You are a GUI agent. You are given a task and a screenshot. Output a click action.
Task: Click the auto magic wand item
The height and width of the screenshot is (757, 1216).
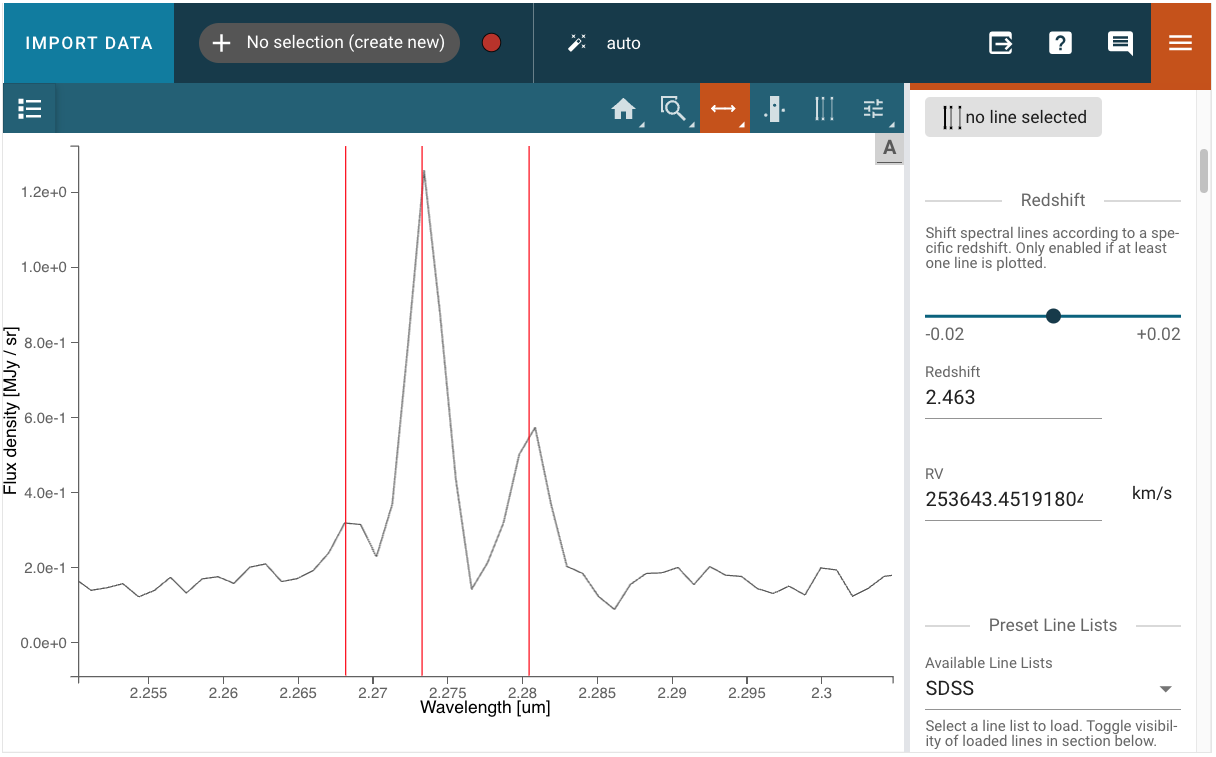(x=605, y=43)
